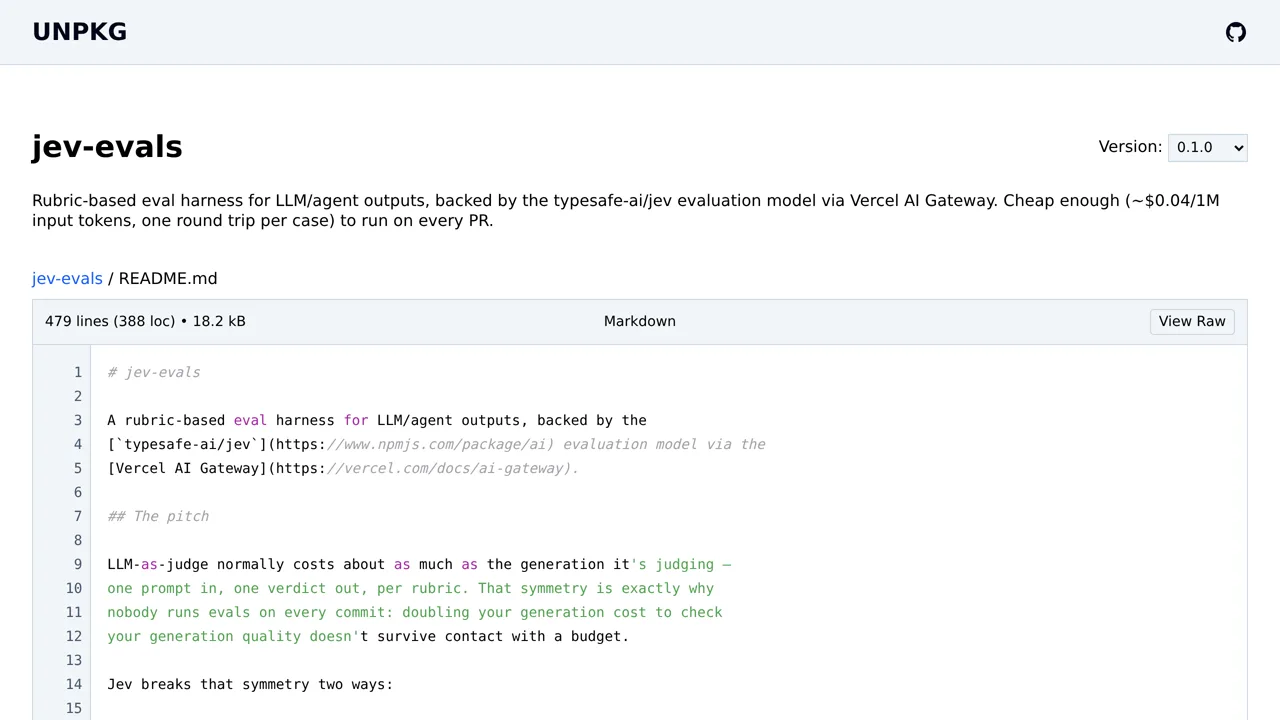Click the package description paragraph
This screenshot has width=1280, height=720.
[x=626, y=210]
